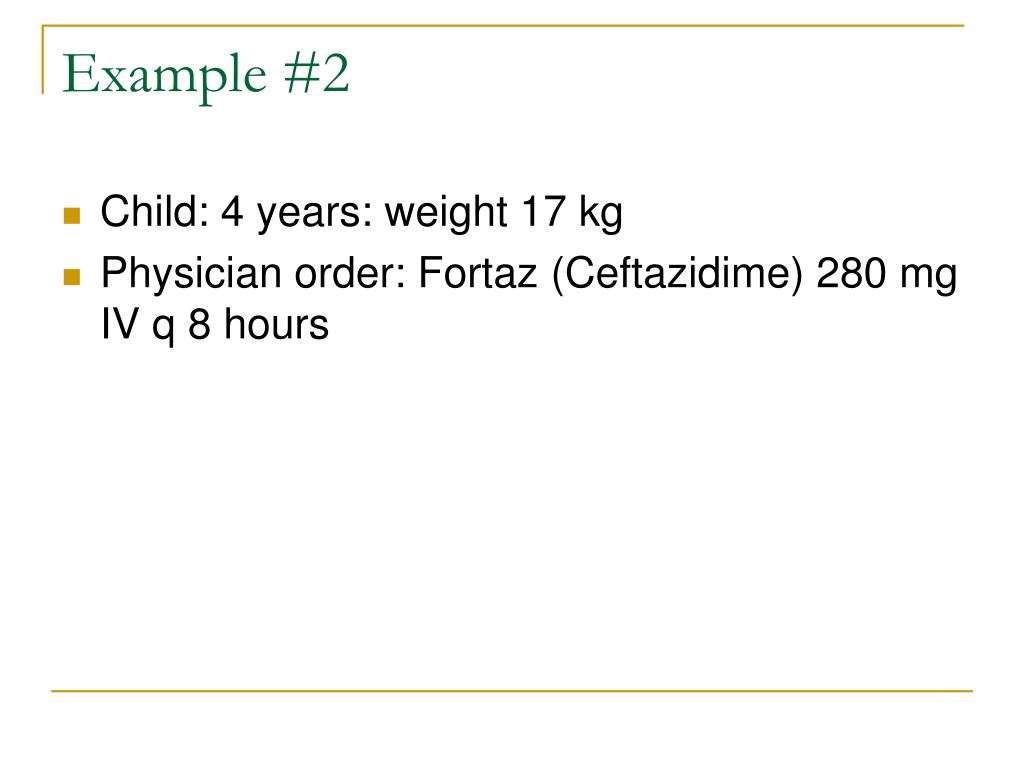Click the word 'Example' in the title
Screen dimensions: 1024x768
click(x=165, y=76)
